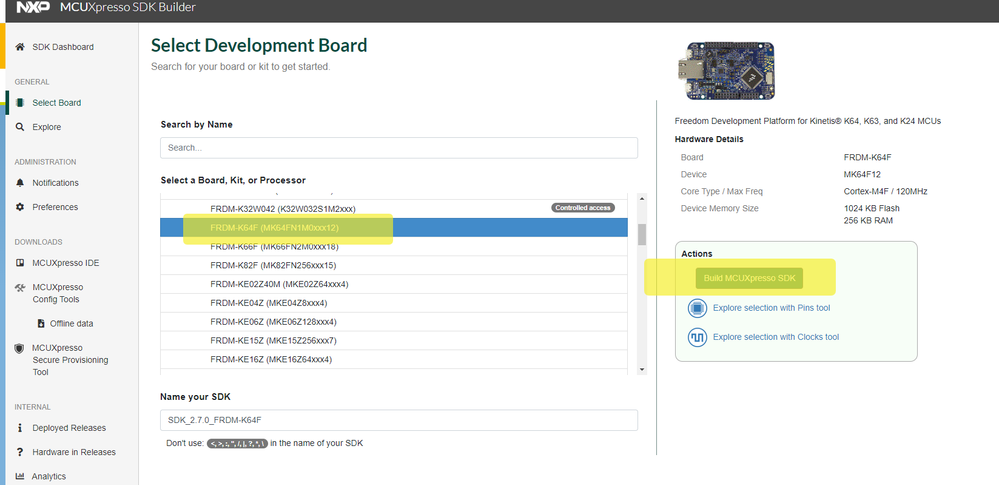Click the Analytics chart icon
The image size is (999, 485).
pos(20,476)
